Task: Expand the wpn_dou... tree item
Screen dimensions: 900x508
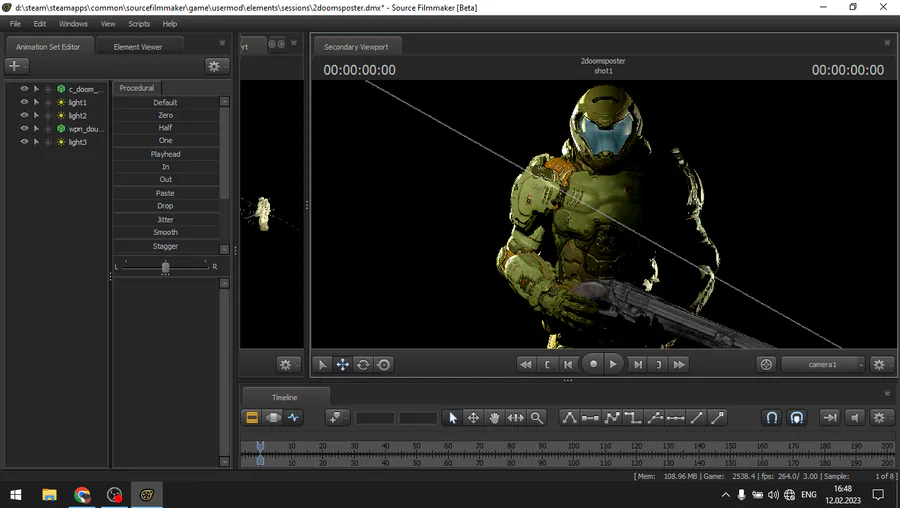Action: pyautogui.click(x=48, y=129)
